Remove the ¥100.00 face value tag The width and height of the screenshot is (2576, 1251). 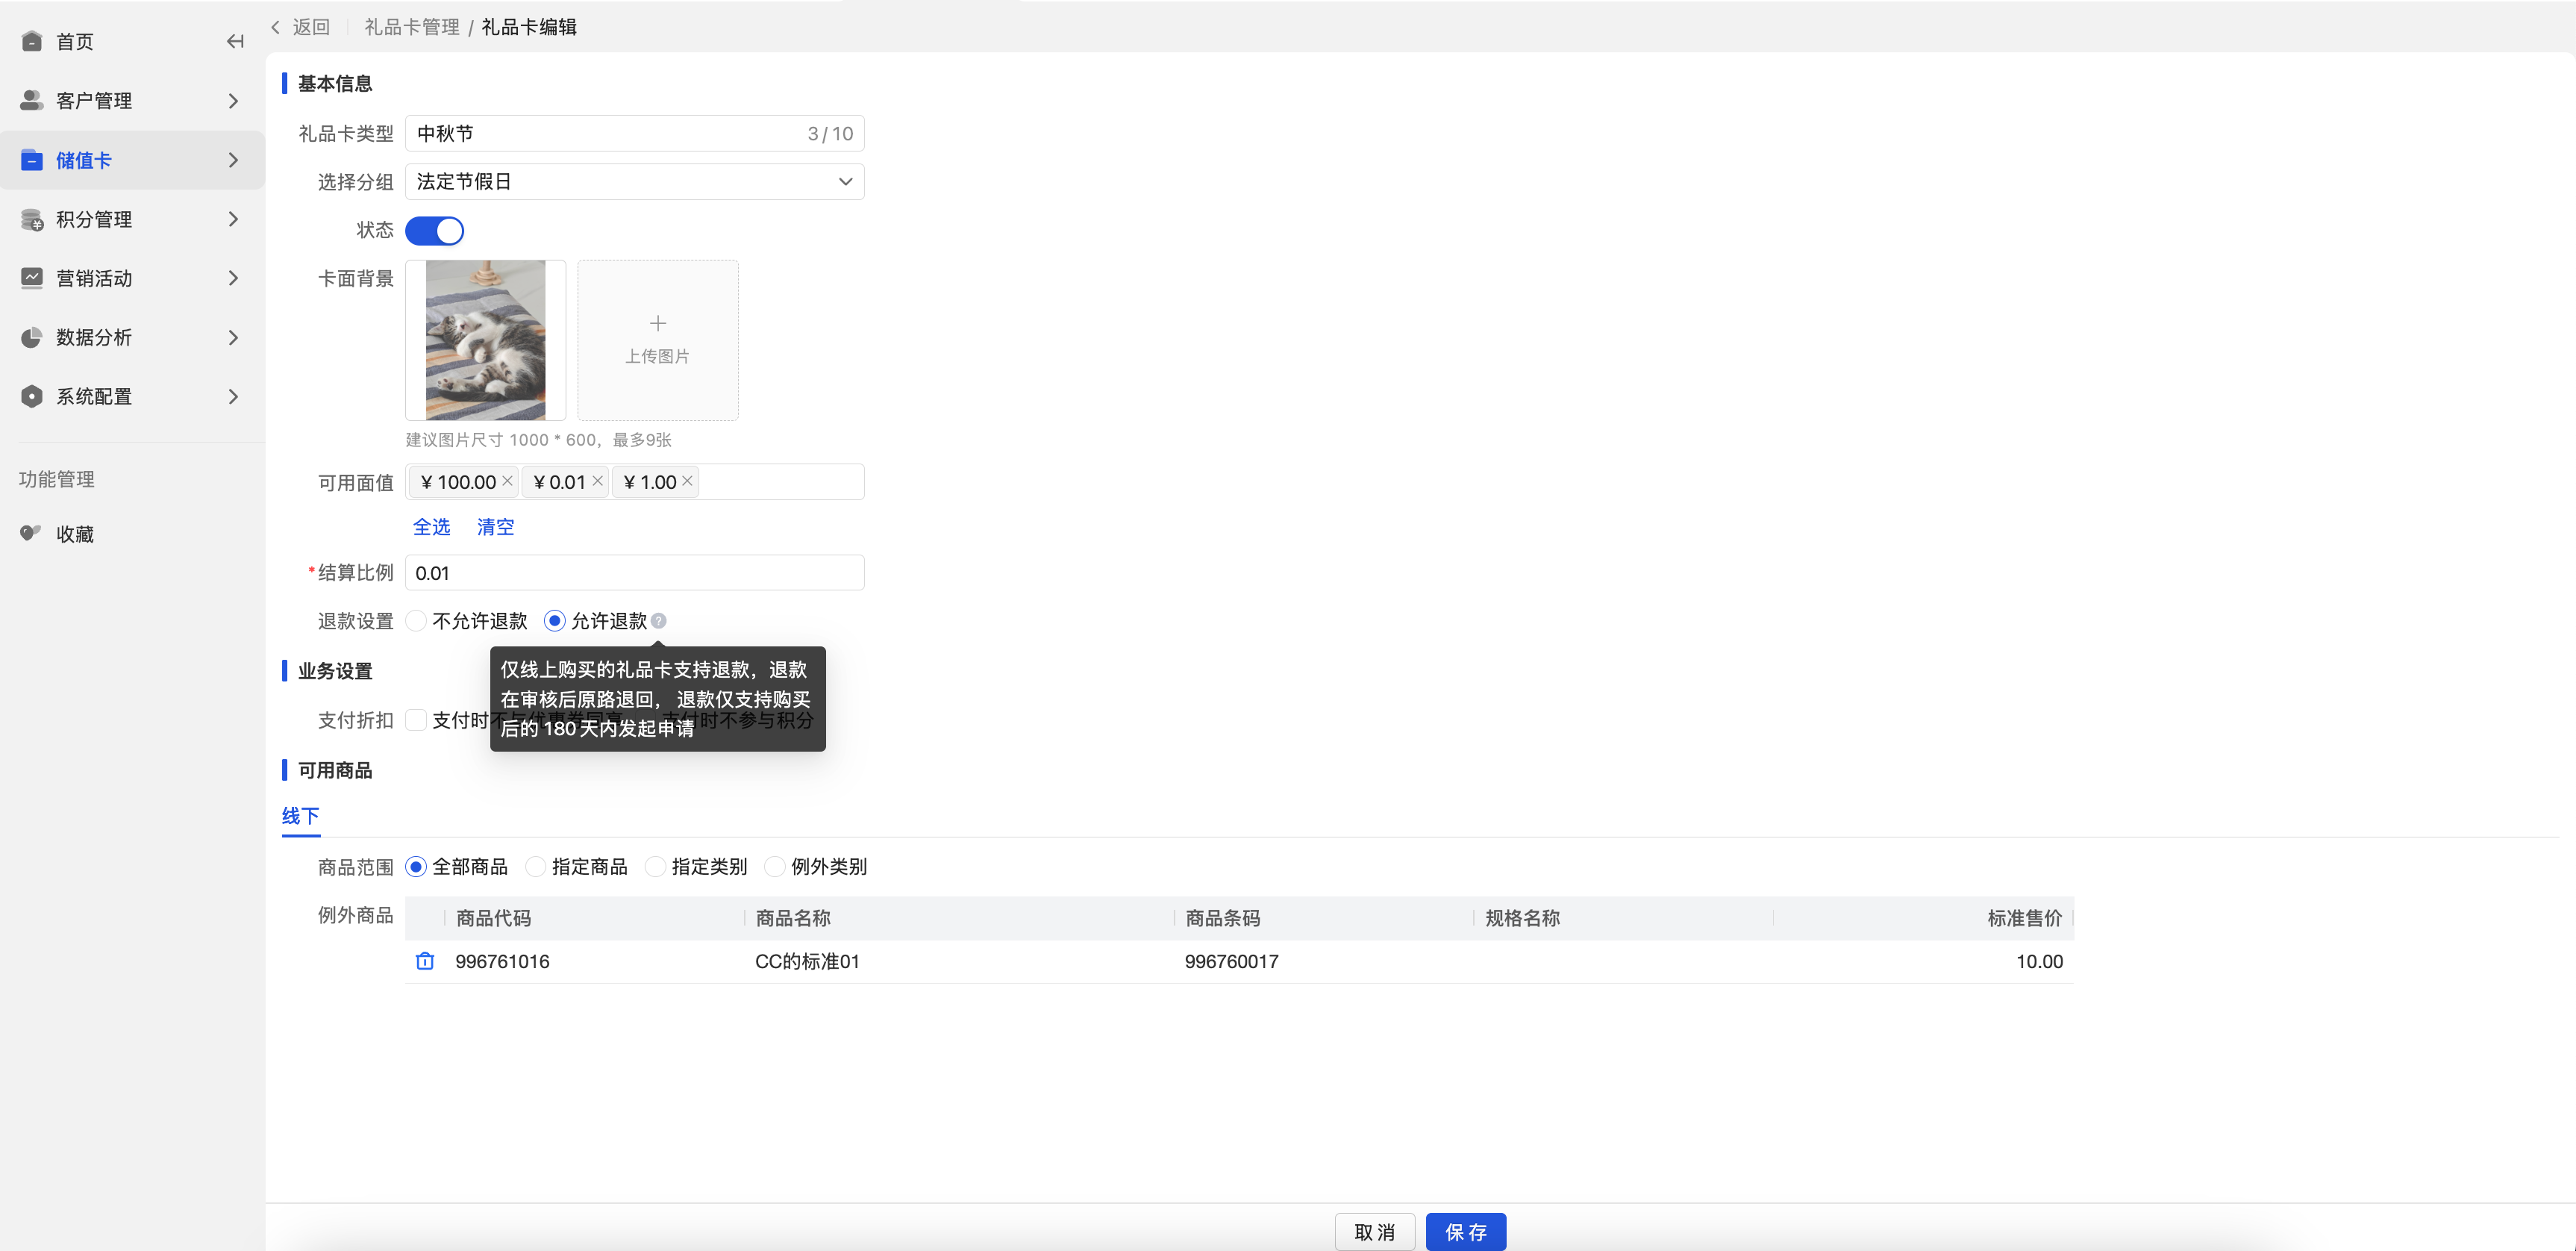tap(507, 481)
